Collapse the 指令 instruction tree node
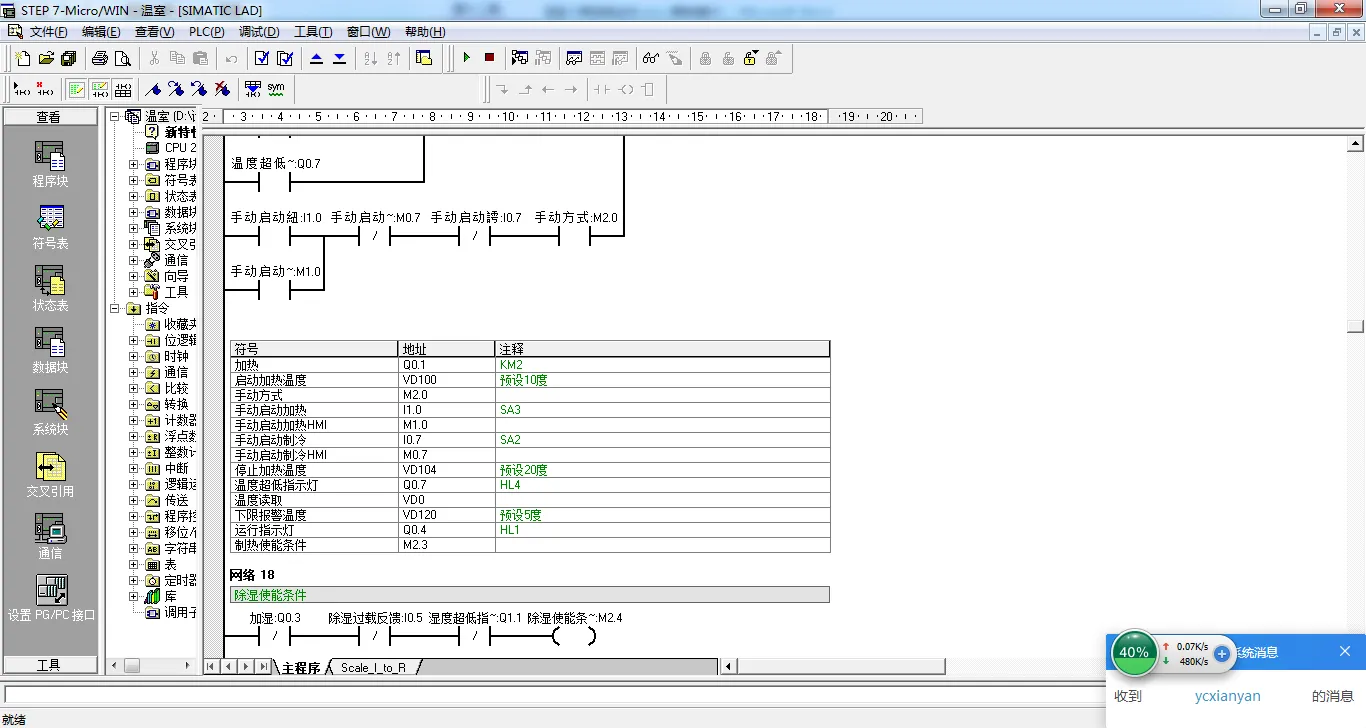The image size is (1366, 728). coord(115,308)
